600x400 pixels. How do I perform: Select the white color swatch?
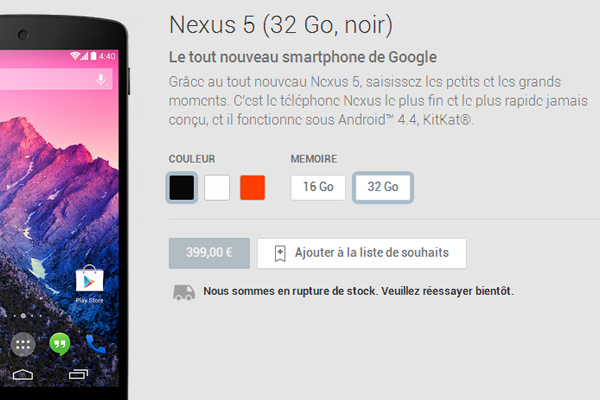[217, 188]
